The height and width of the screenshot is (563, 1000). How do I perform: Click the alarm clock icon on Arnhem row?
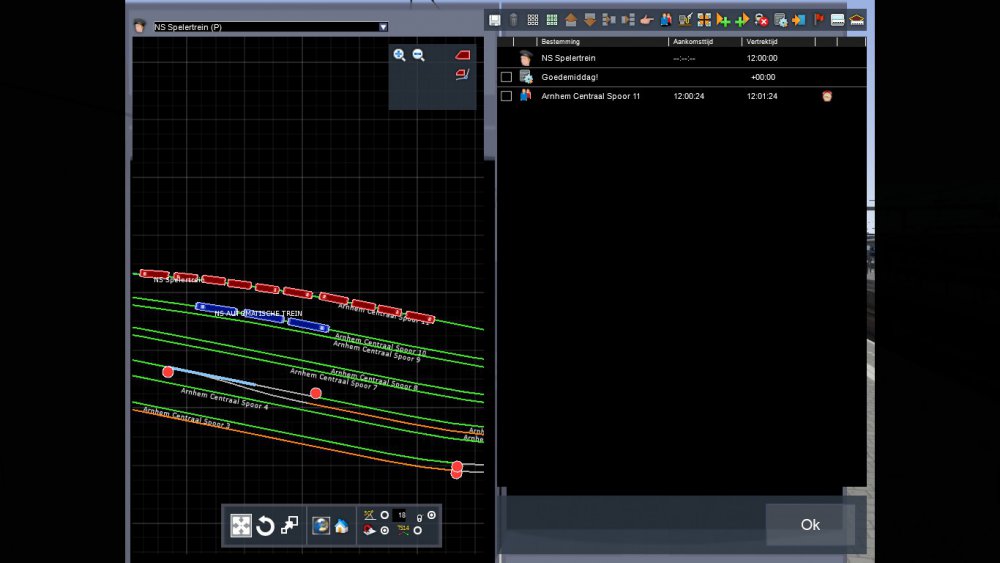[827, 96]
